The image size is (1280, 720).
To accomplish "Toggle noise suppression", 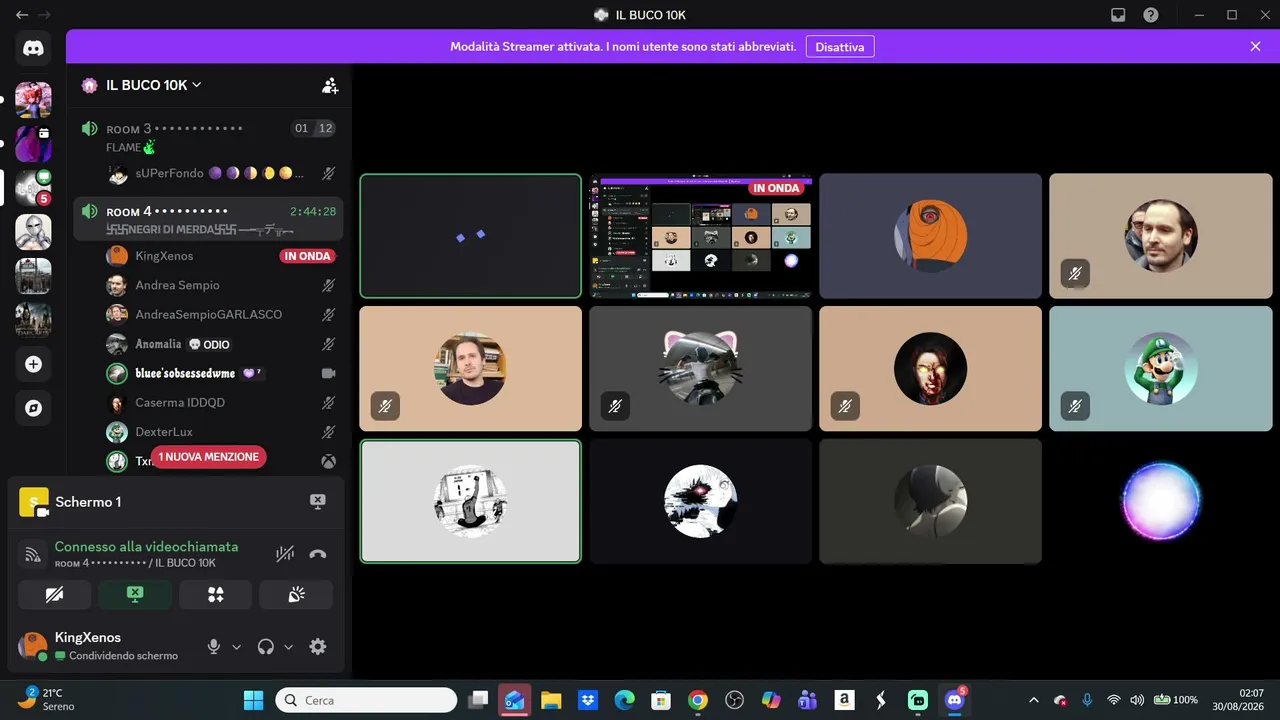I will pos(285,554).
